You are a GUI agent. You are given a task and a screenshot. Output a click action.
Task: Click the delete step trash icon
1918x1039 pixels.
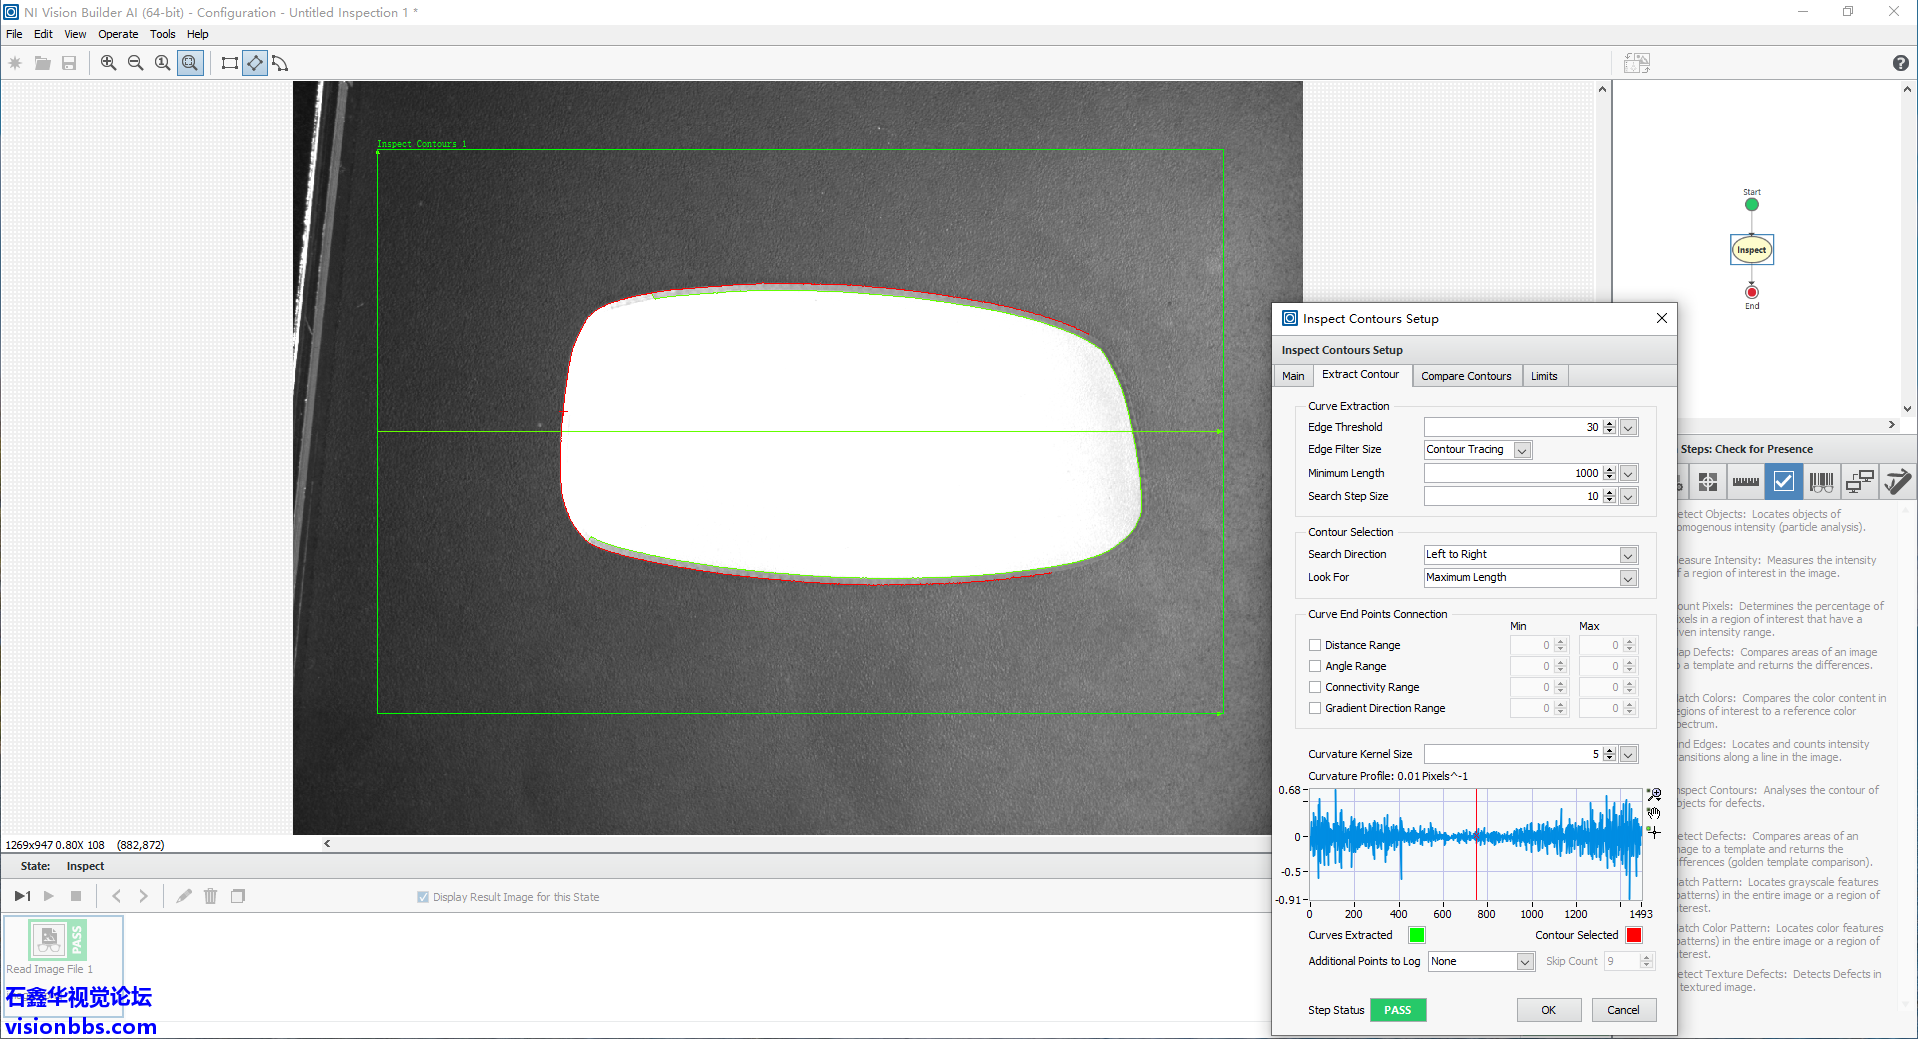tap(211, 896)
